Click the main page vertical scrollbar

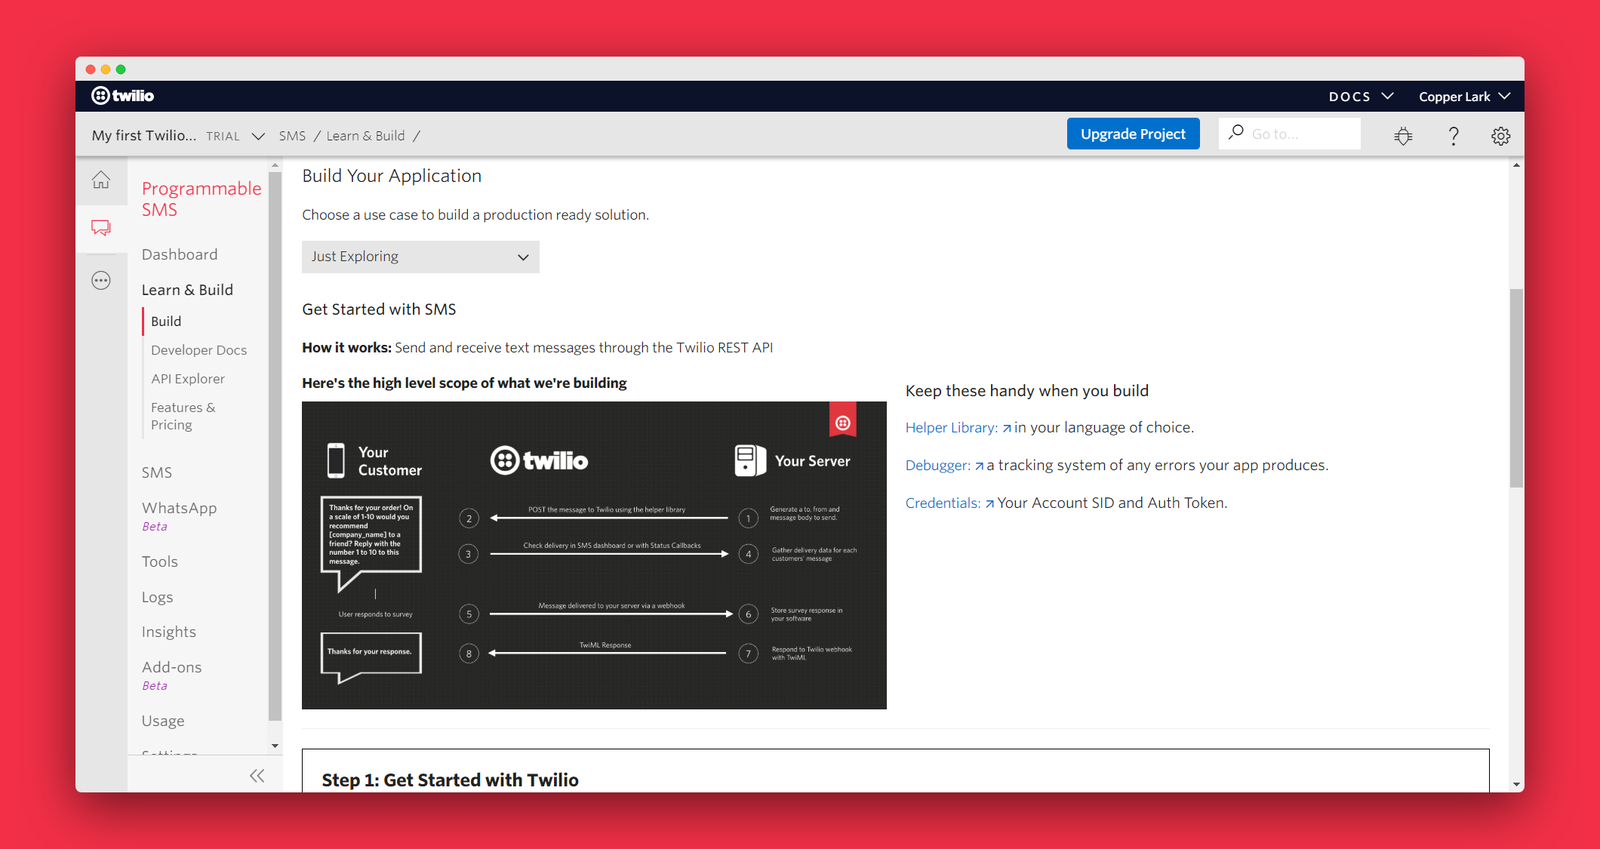point(1516,388)
